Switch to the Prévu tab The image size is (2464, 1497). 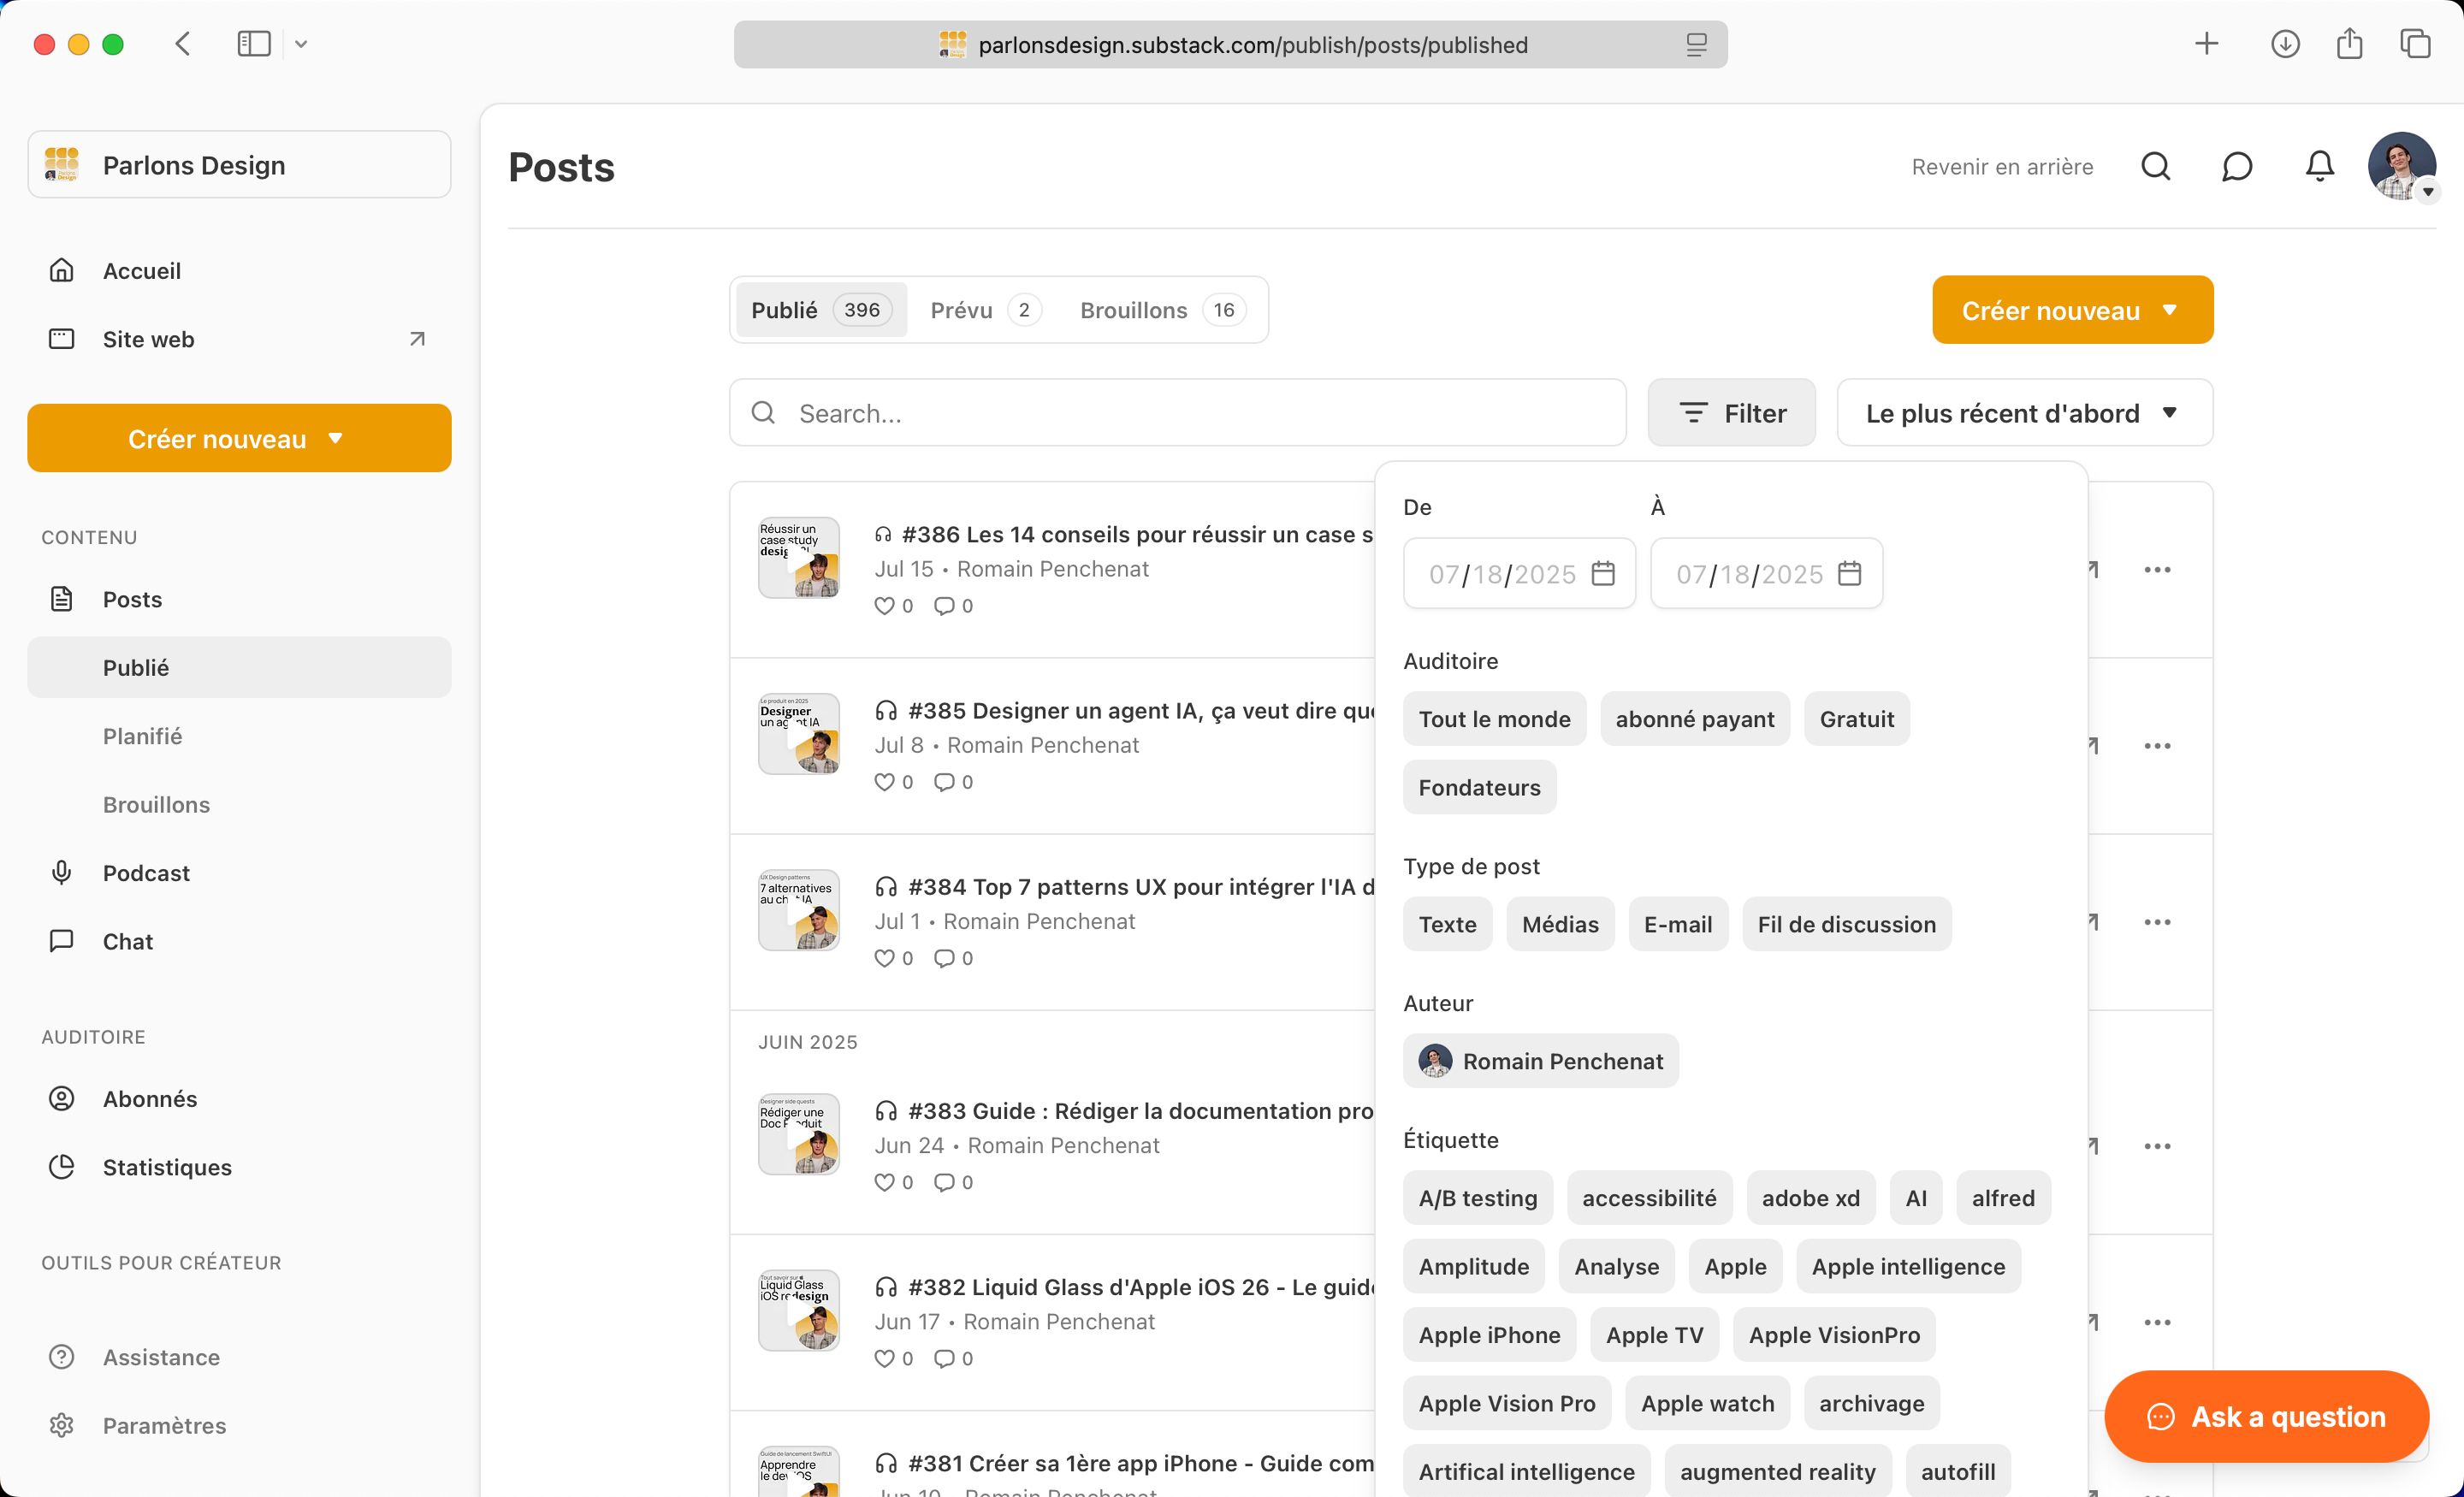coord(985,310)
